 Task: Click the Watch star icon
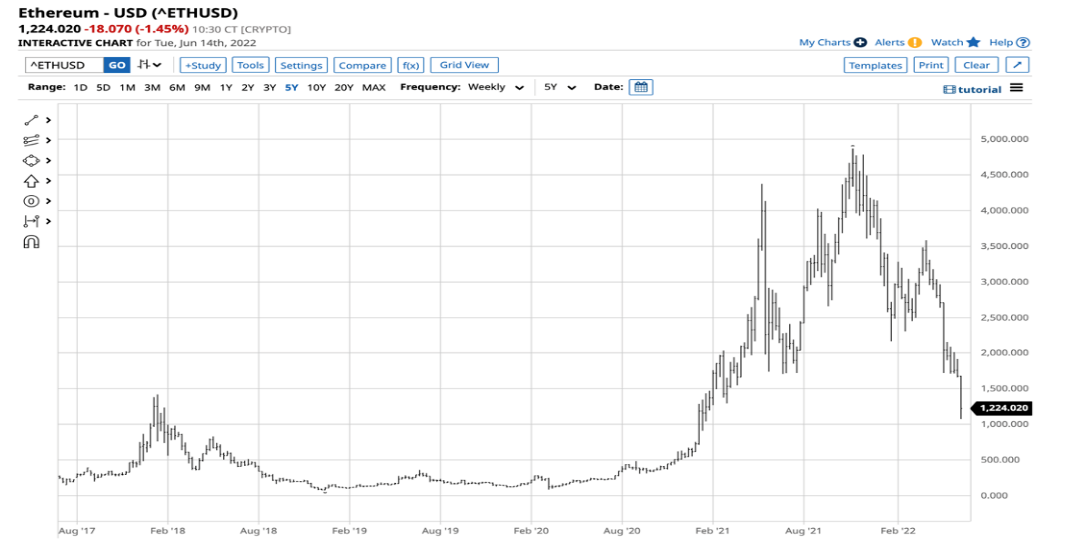click(x=974, y=42)
